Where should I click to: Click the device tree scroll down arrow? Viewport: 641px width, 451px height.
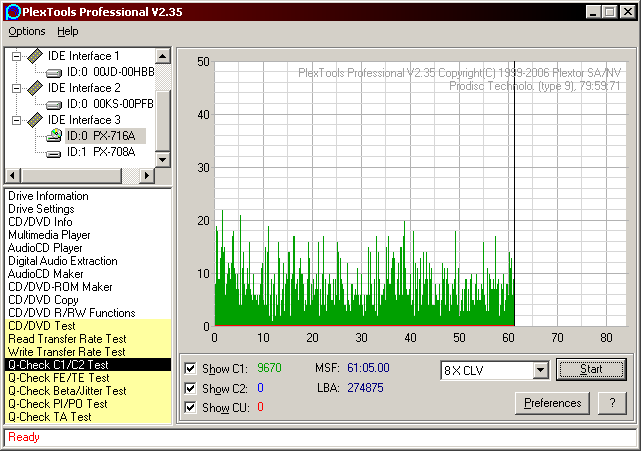coord(163,159)
